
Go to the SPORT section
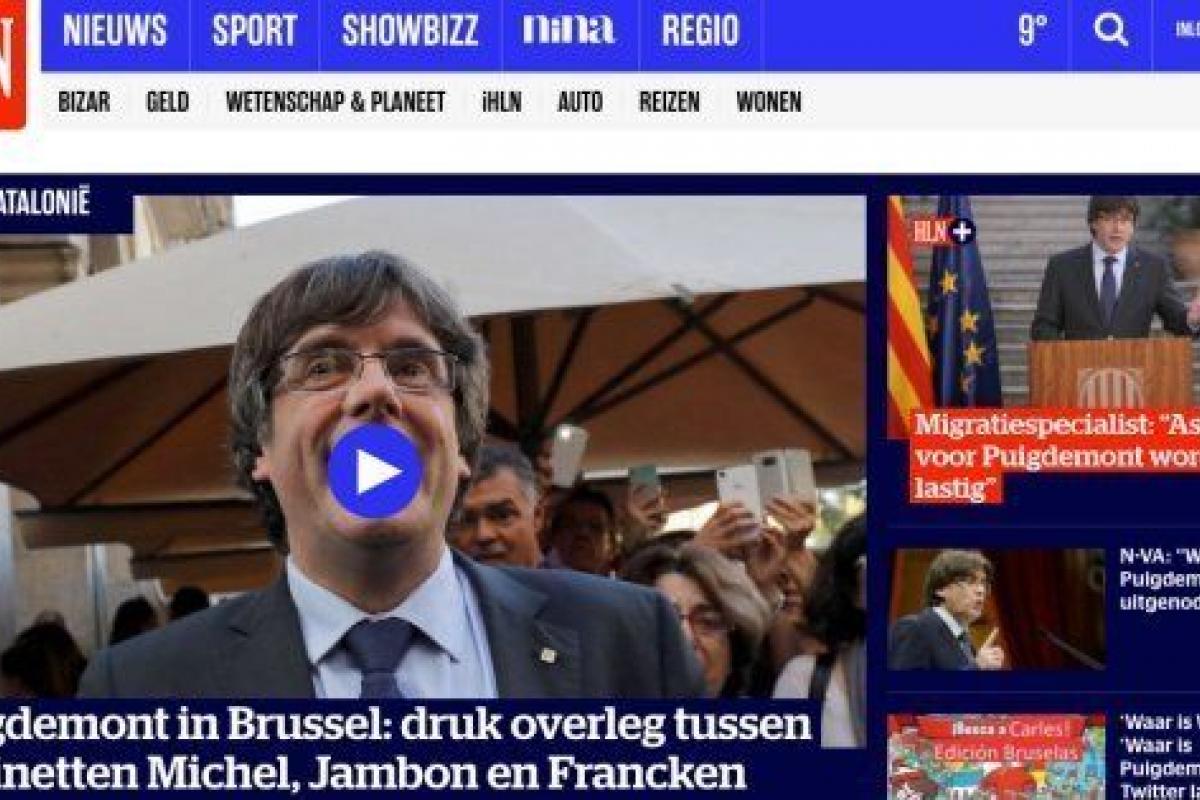[255, 30]
